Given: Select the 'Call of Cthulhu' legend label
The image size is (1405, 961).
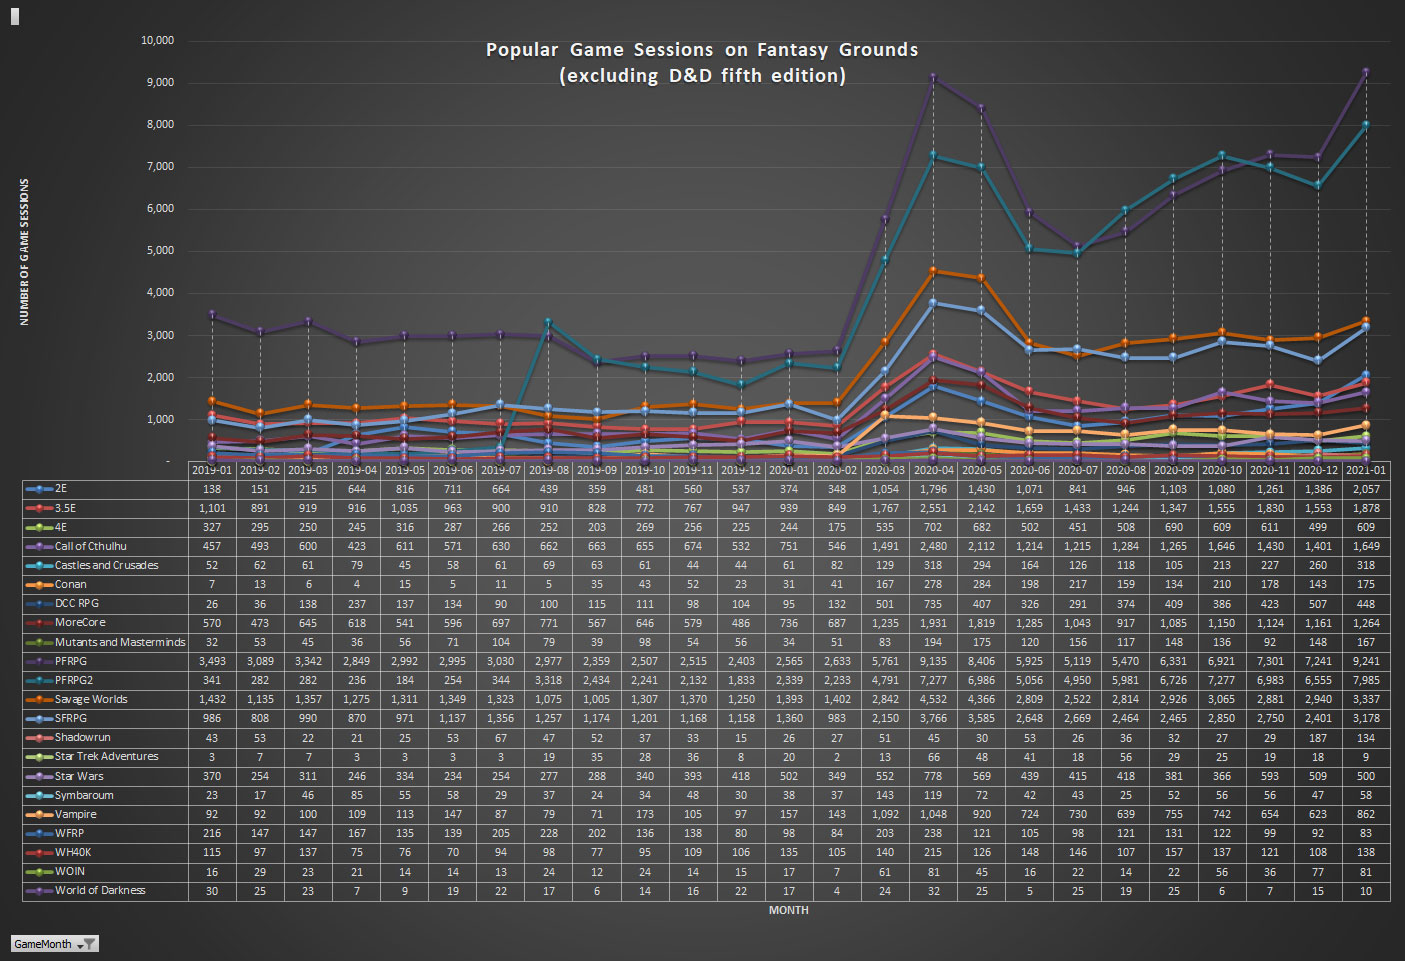Looking at the screenshot, I should tap(91, 546).
